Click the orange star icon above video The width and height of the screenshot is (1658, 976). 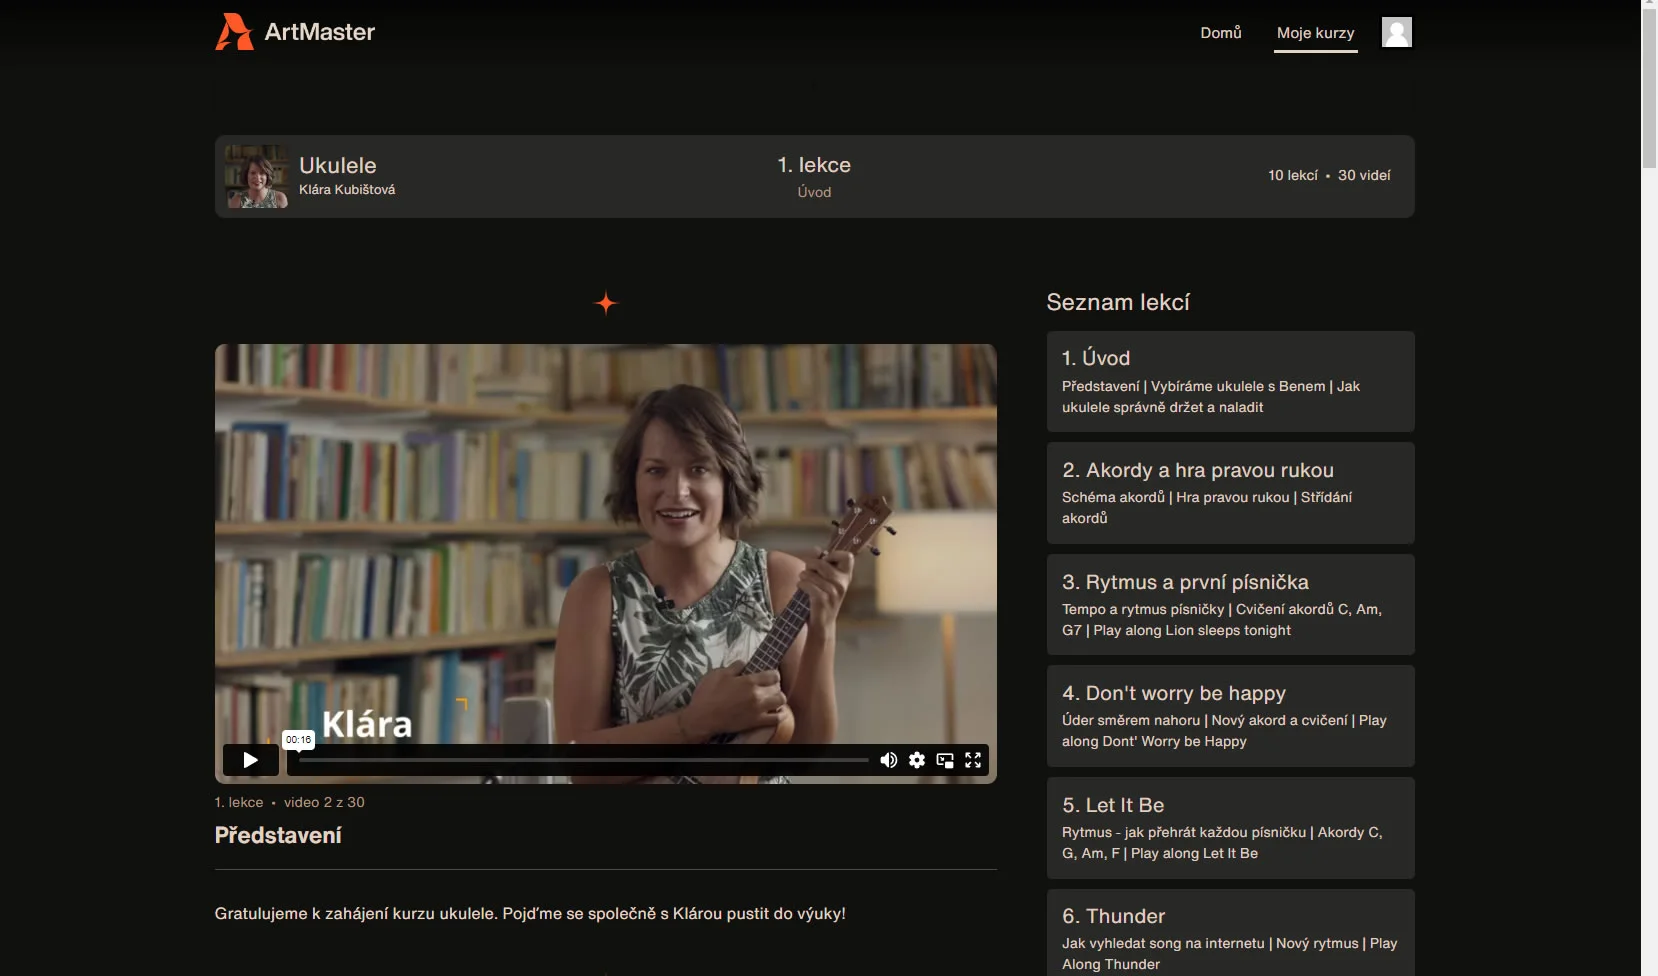point(606,303)
